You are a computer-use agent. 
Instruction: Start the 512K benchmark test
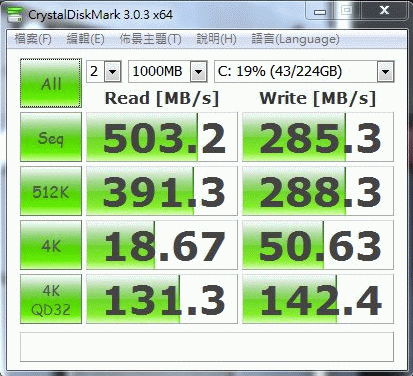pyautogui.click(x=51, y=191)
